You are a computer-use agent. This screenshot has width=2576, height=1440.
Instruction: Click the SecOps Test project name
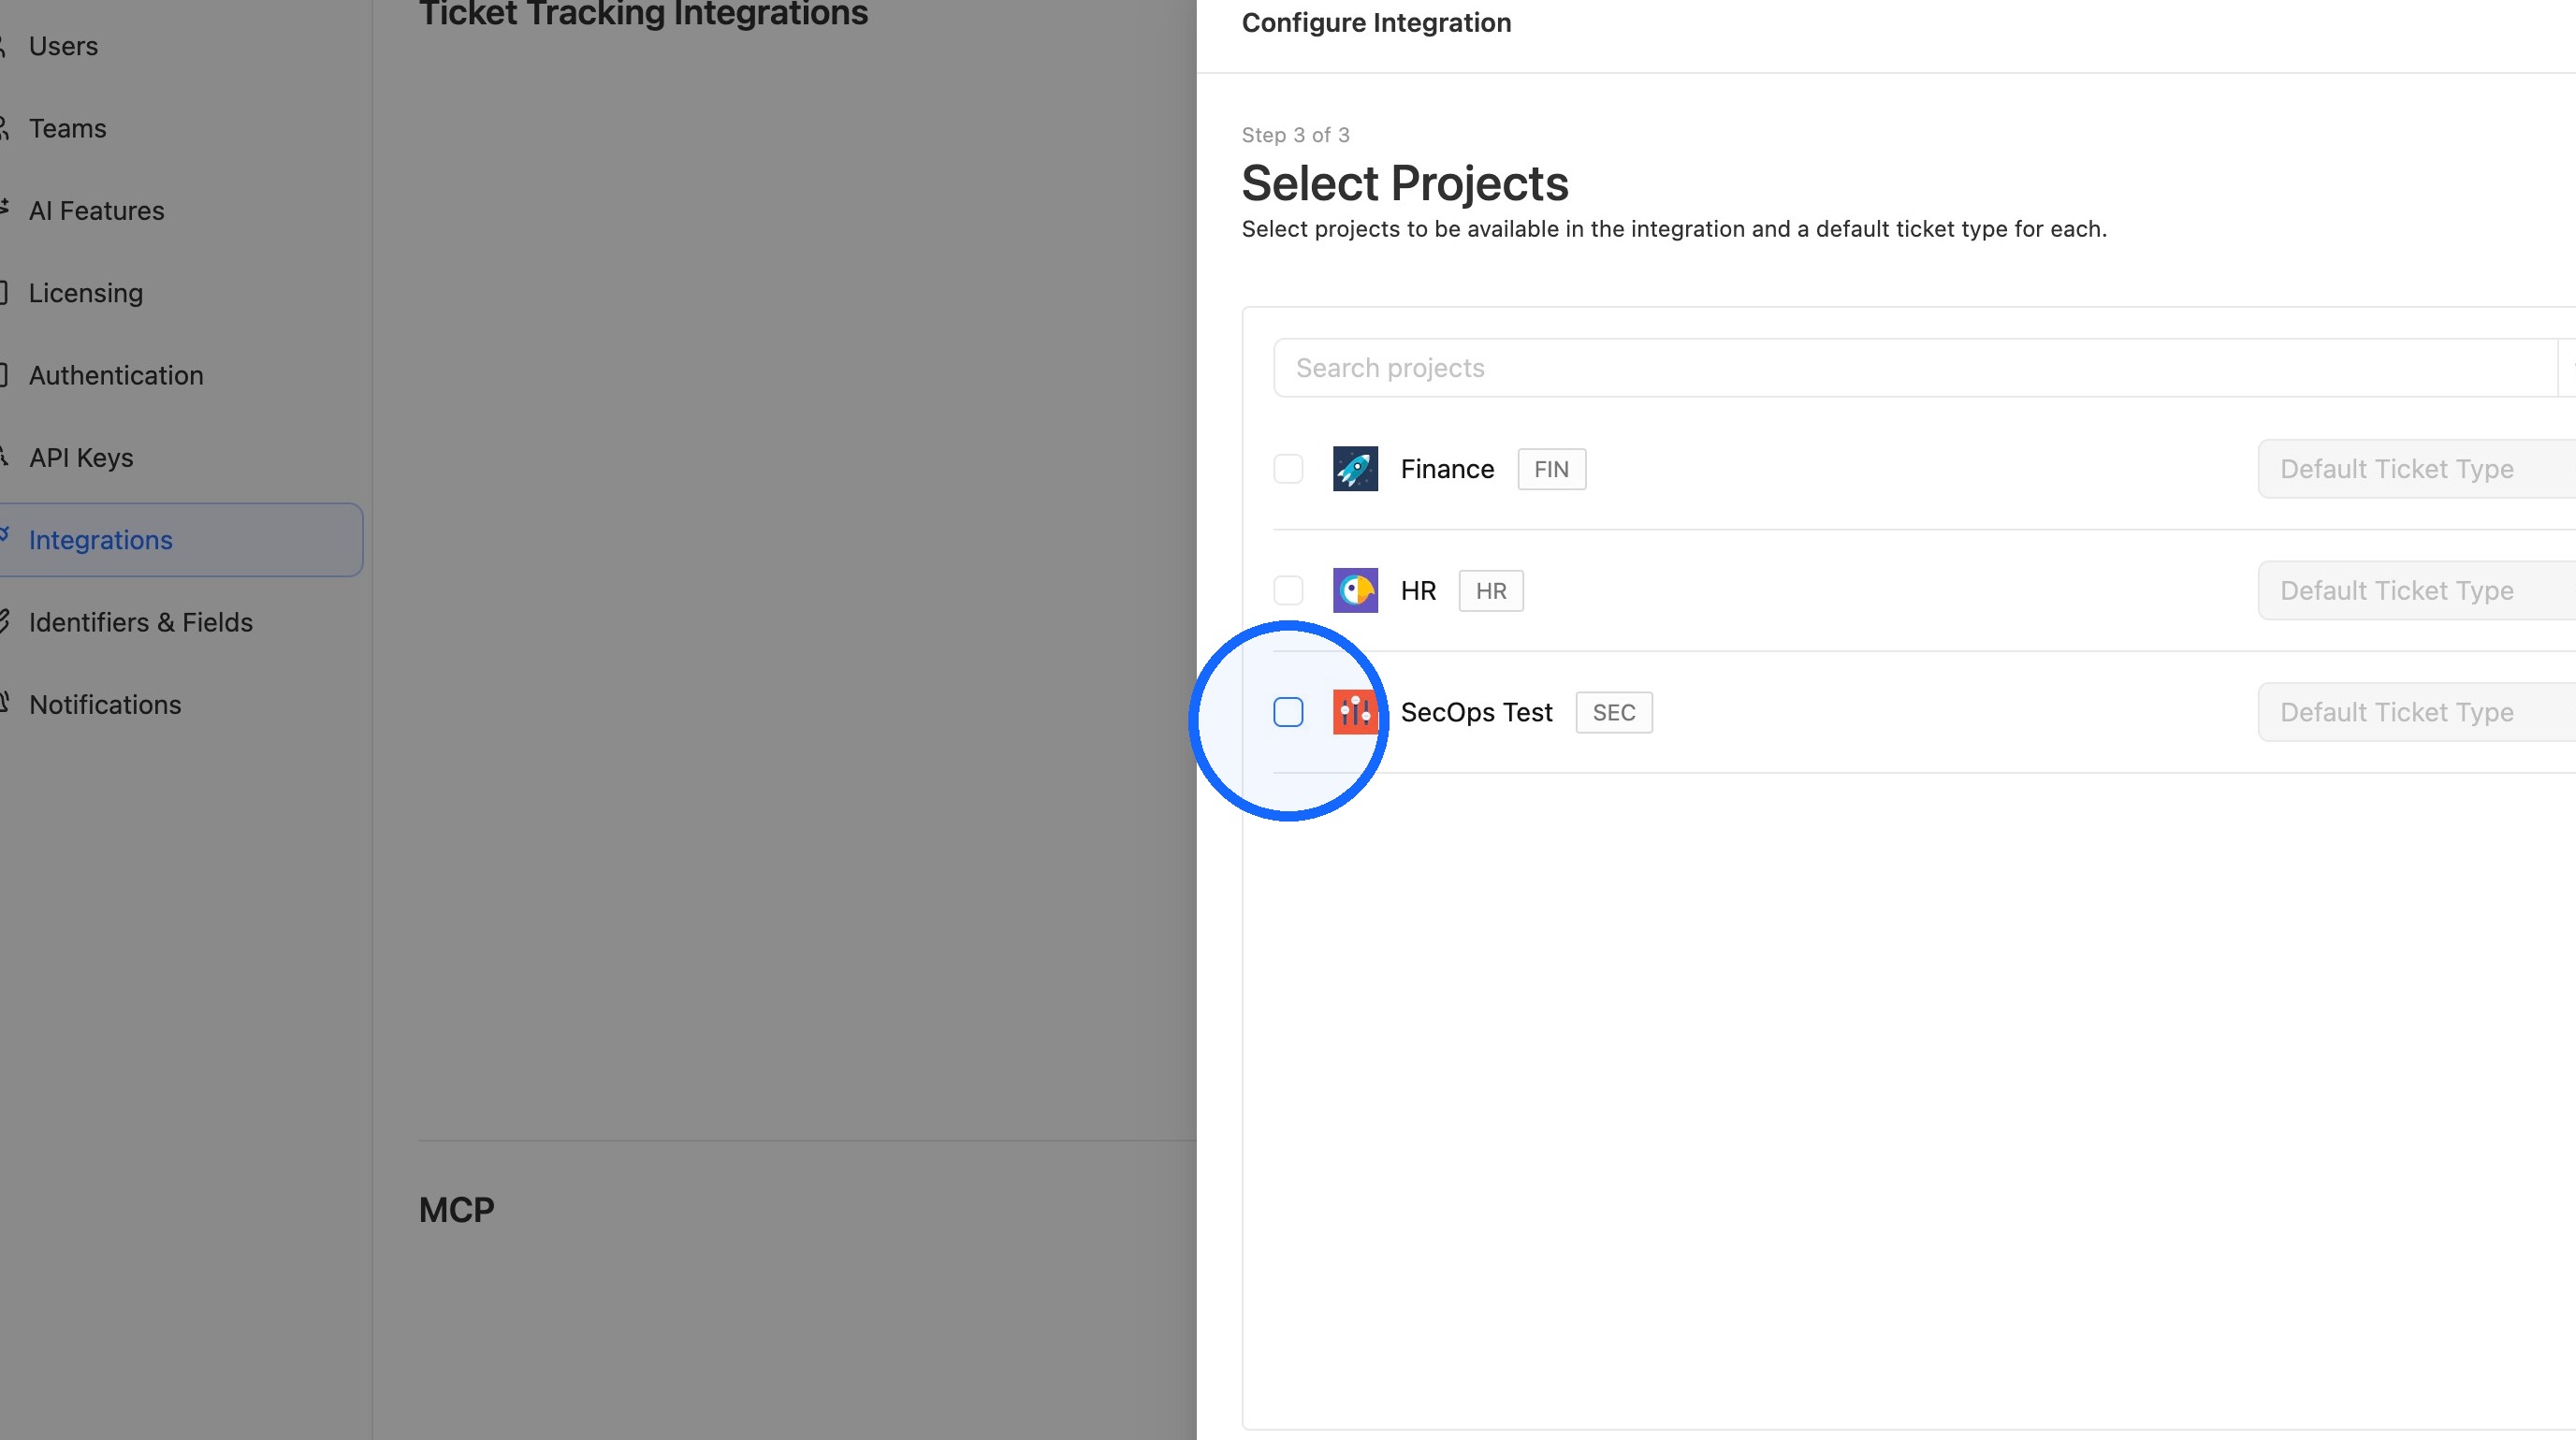[x=1476, y=712]
